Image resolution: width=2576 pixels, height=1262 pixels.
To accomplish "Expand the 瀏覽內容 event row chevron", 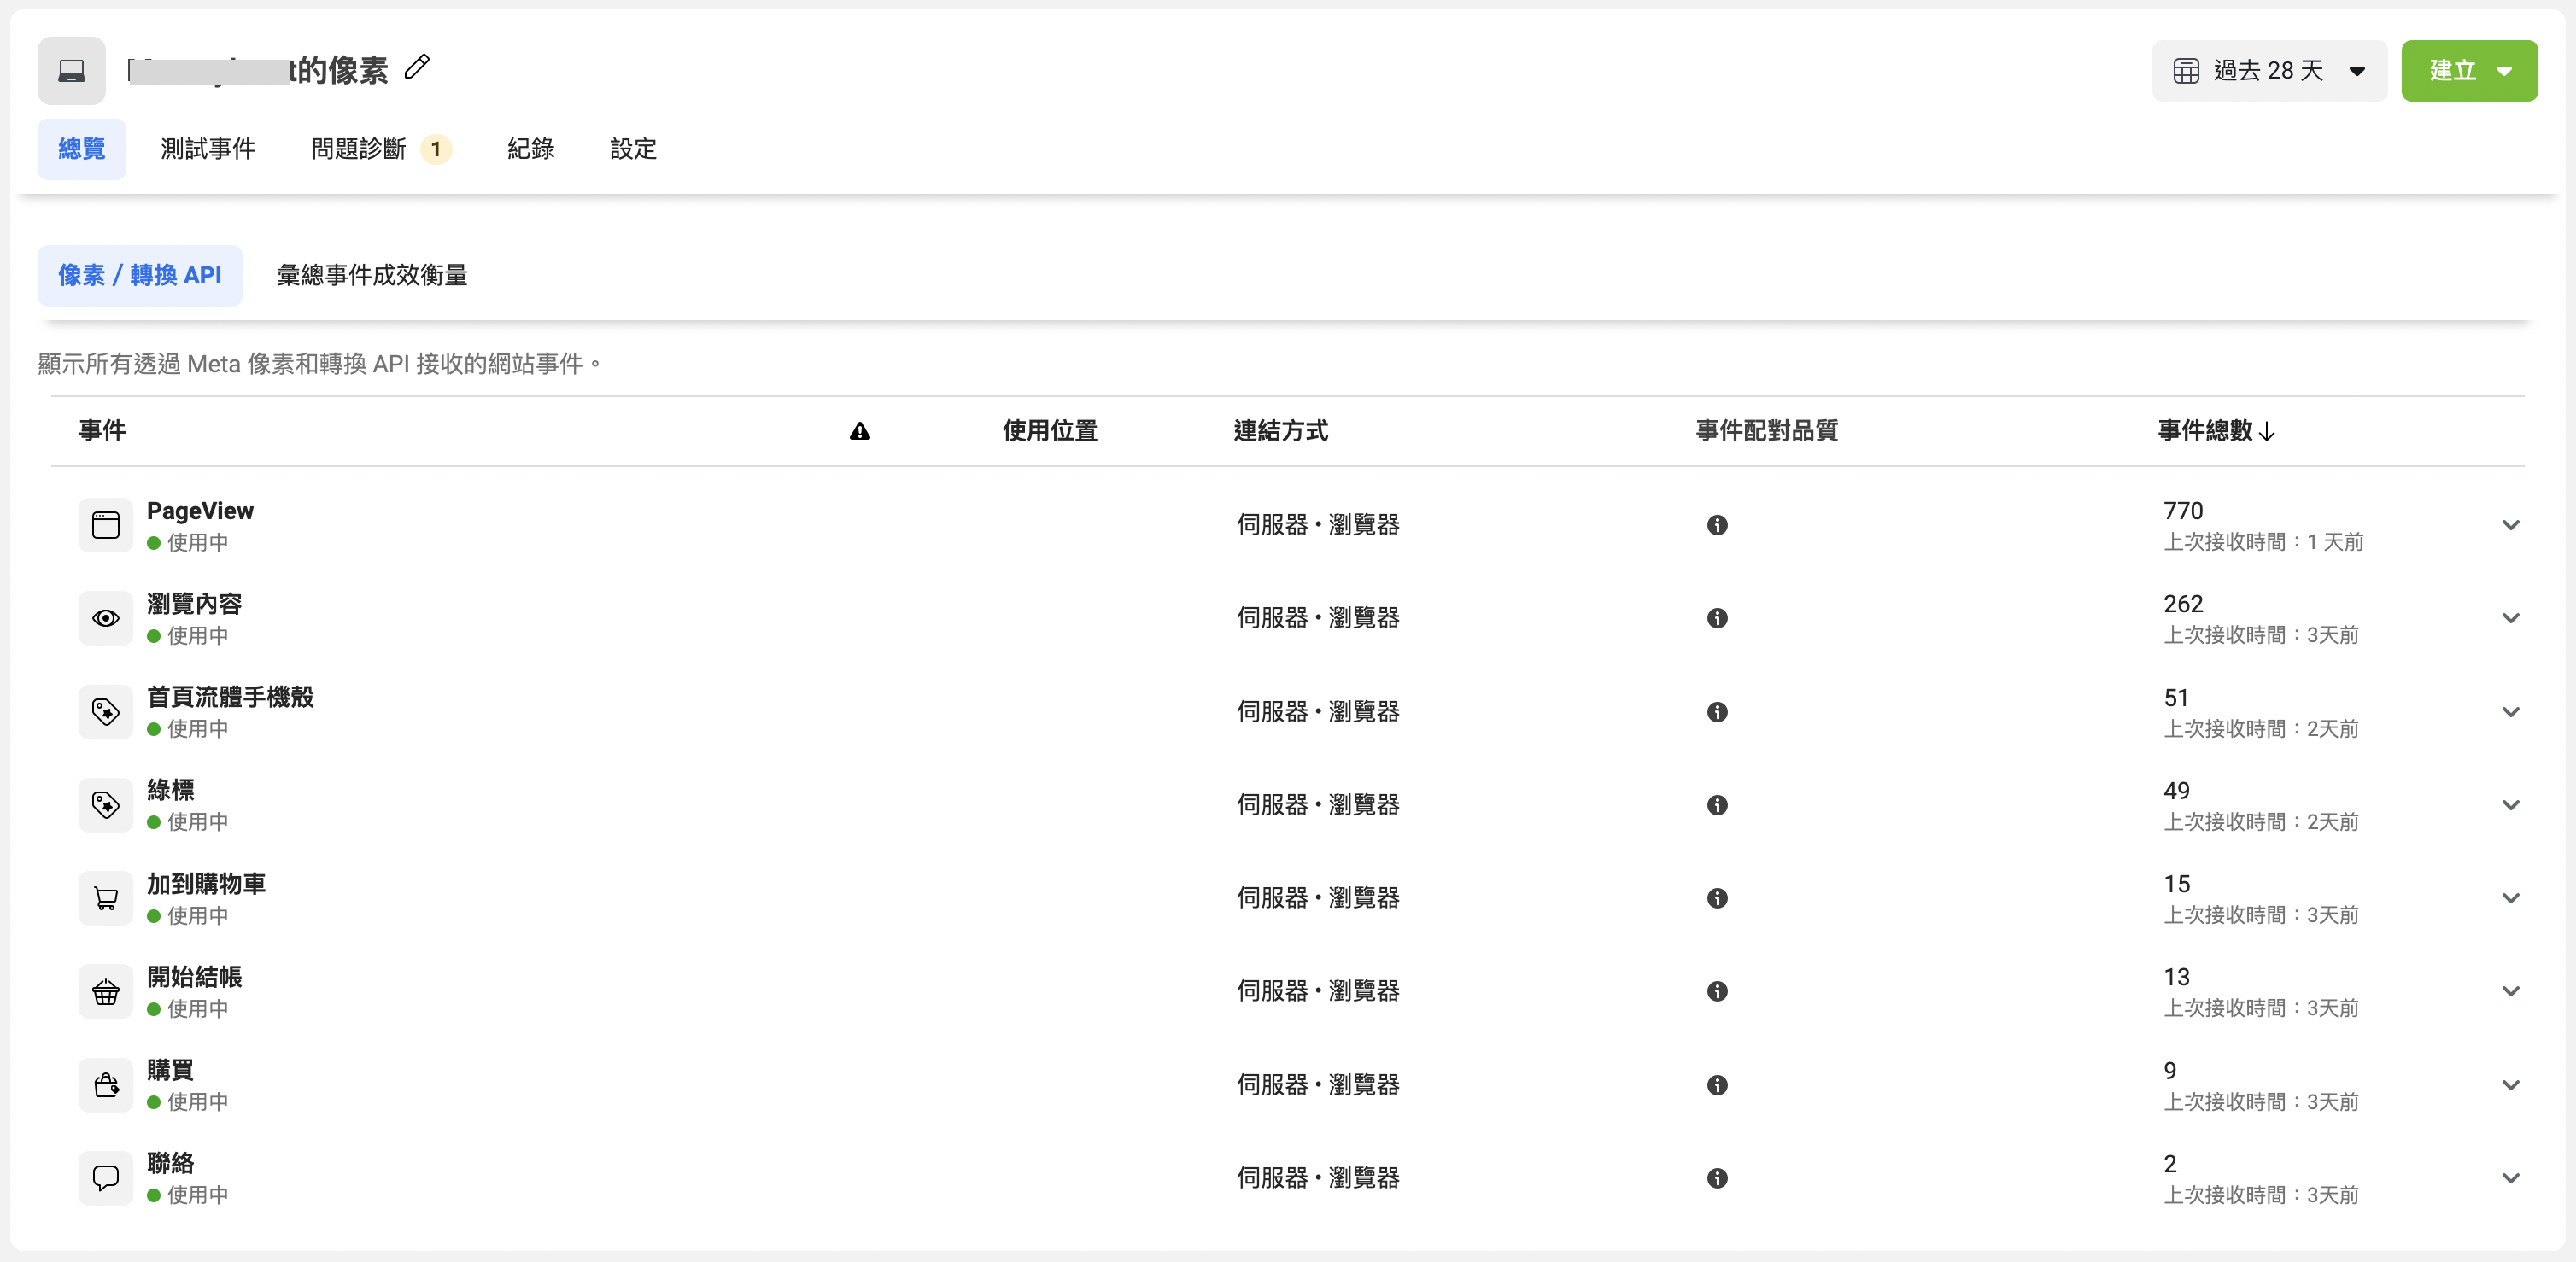I will click(2510, 618).
